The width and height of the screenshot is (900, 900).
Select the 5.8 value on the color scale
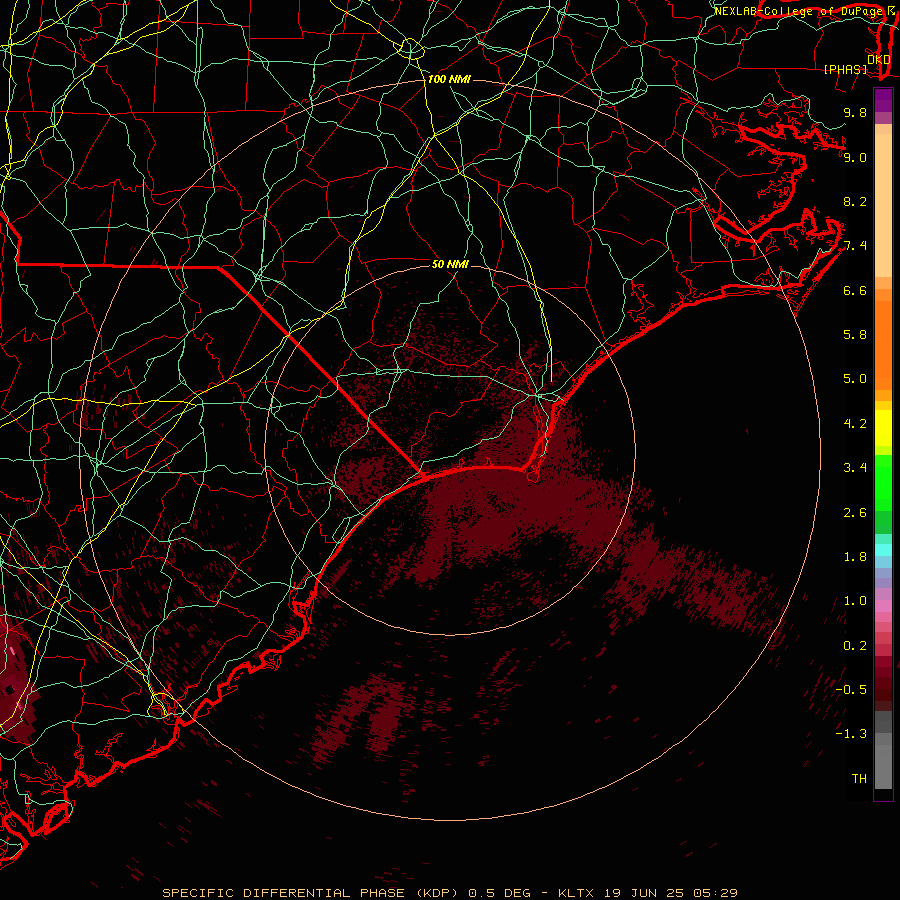[x=855, y=335]
